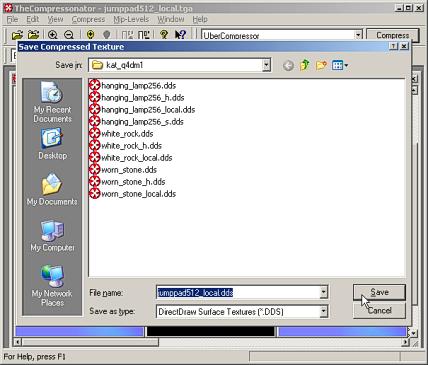Click the Cancel button
The width and height of the screenshot is (428, 365).
coord(379,311)
